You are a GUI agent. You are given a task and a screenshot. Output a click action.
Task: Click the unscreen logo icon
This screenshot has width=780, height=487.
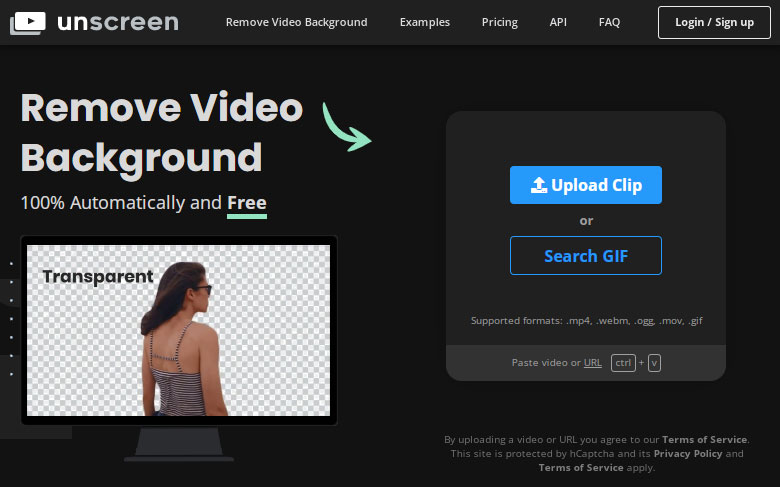[28, 23]
